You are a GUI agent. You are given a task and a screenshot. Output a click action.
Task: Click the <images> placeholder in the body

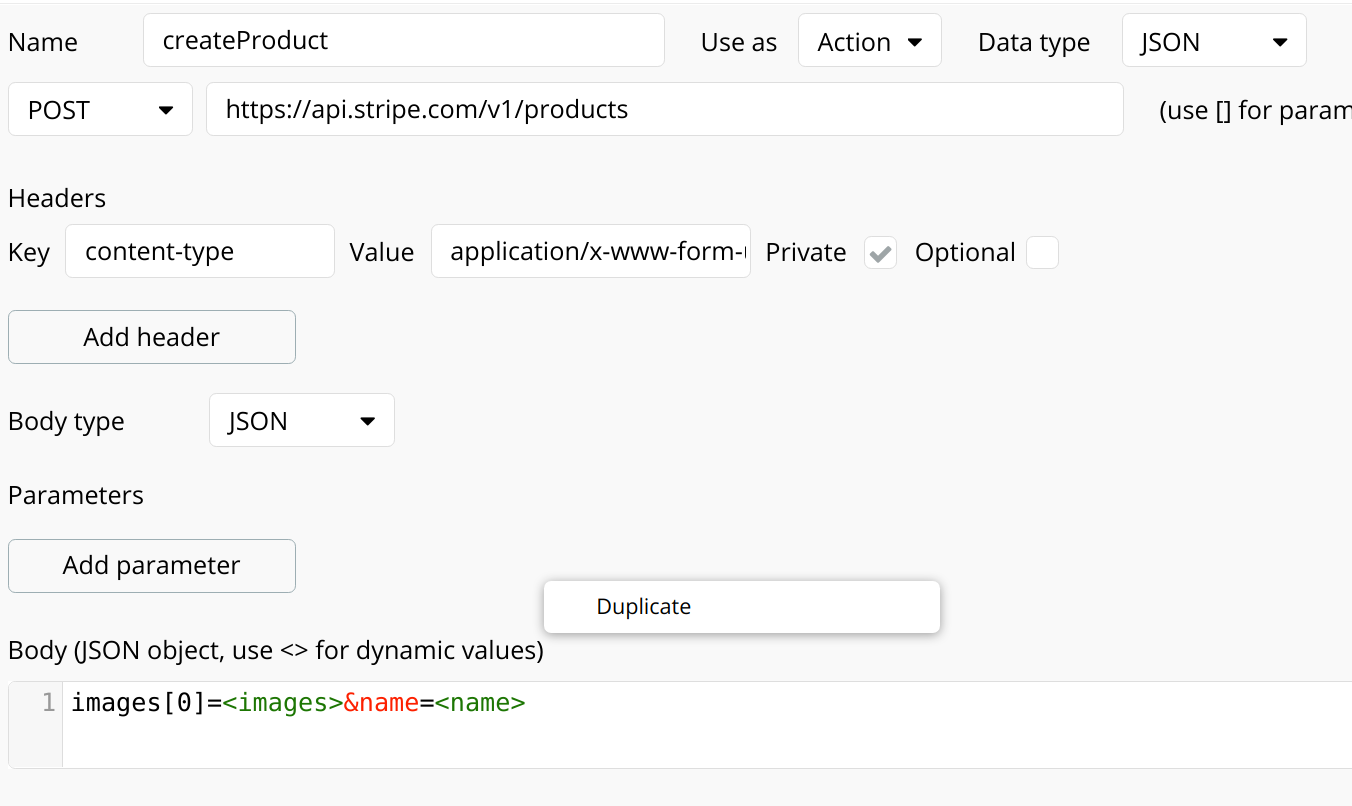[x=282, y=703]
